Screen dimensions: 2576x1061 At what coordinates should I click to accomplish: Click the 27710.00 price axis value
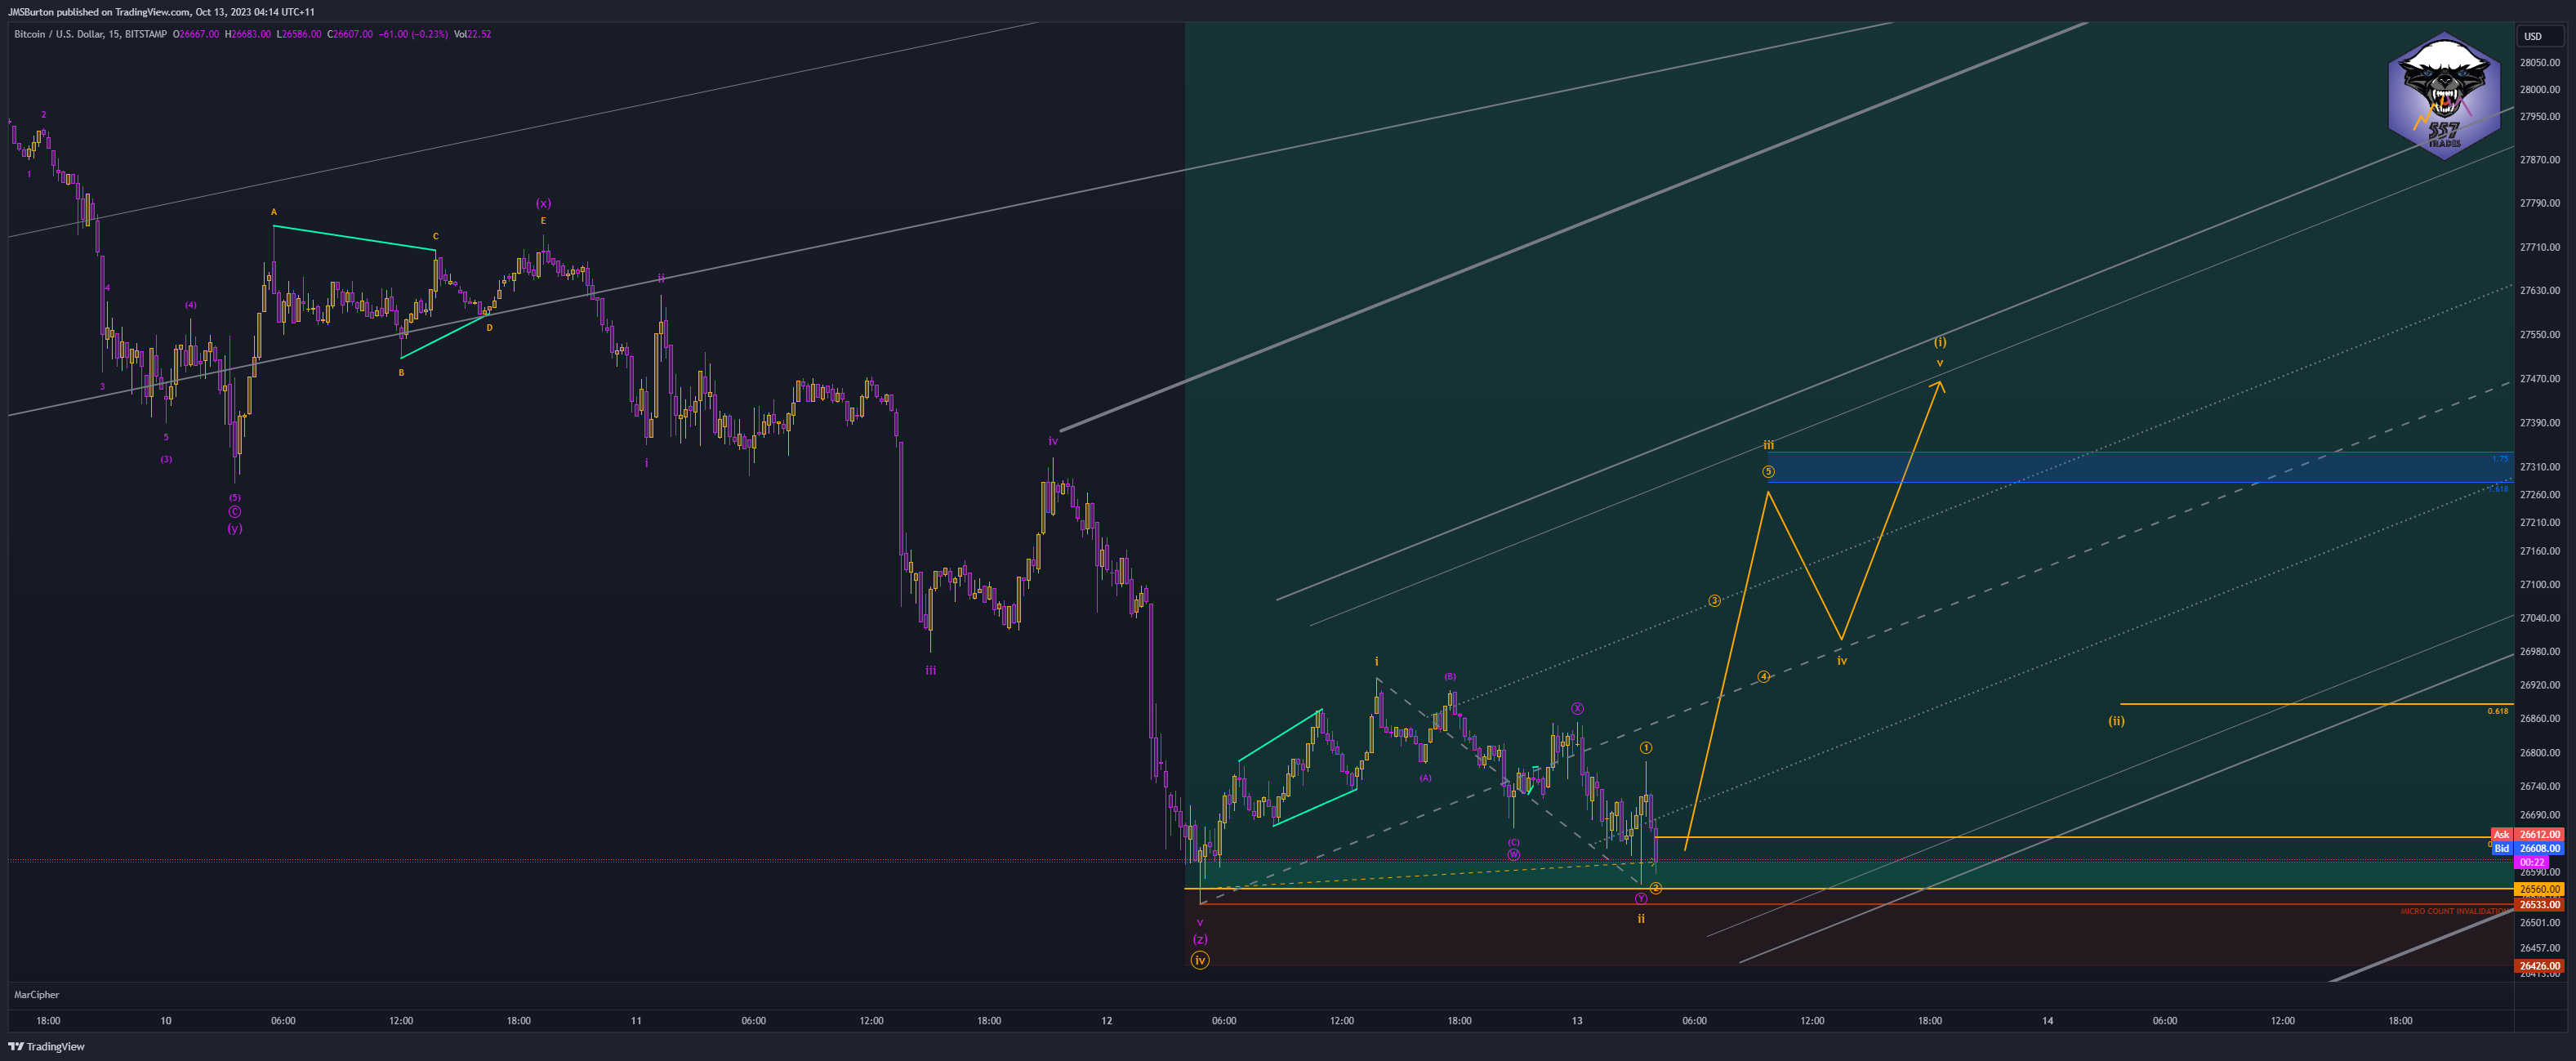pos(2540,247)
